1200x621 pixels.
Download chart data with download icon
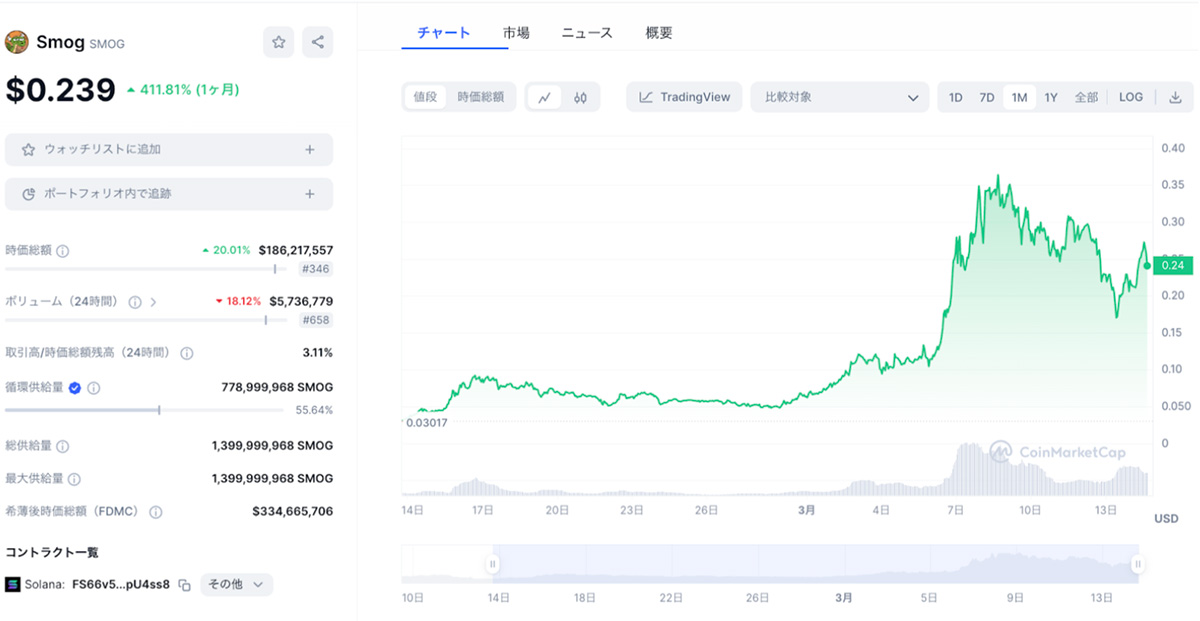click(1175, 97)
